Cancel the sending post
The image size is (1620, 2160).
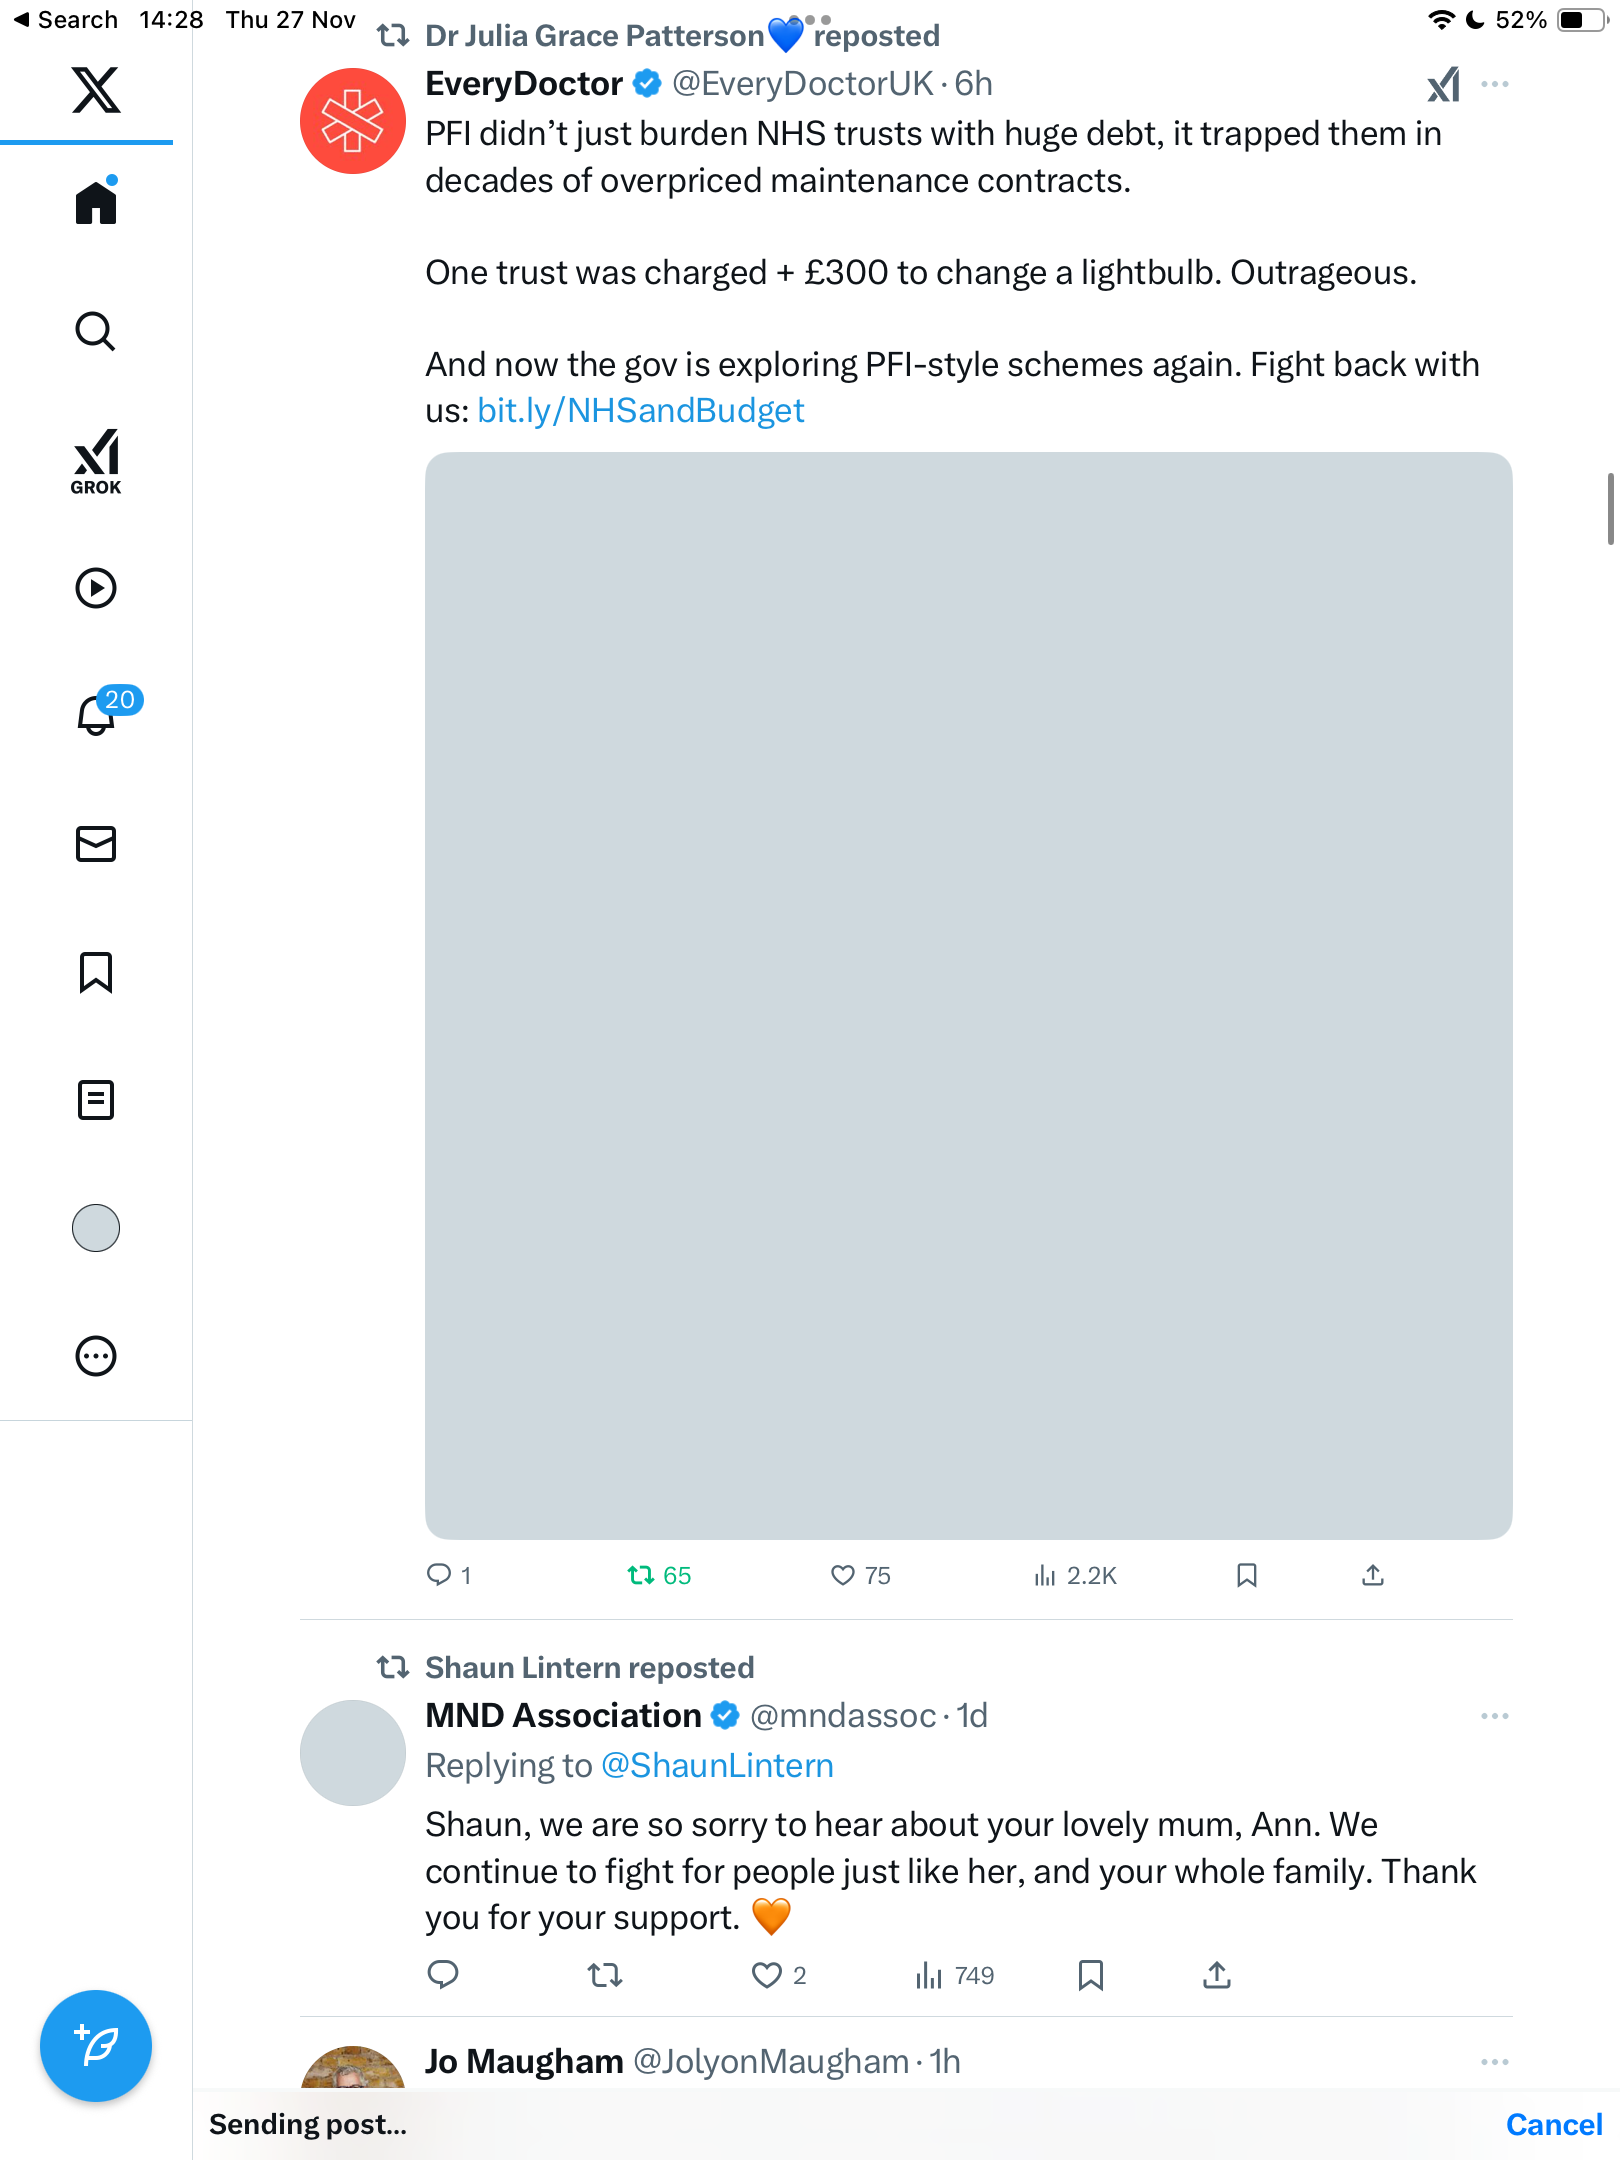point(1553,2125)
